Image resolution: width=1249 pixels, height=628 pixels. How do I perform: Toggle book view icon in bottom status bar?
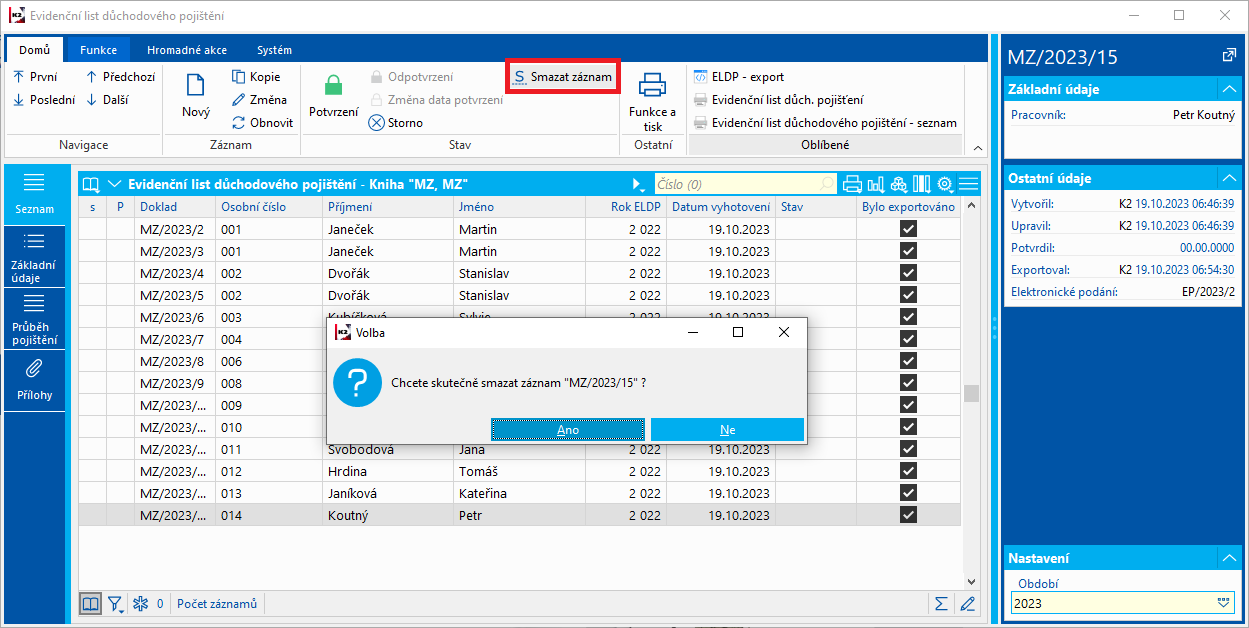pos(91,603)
